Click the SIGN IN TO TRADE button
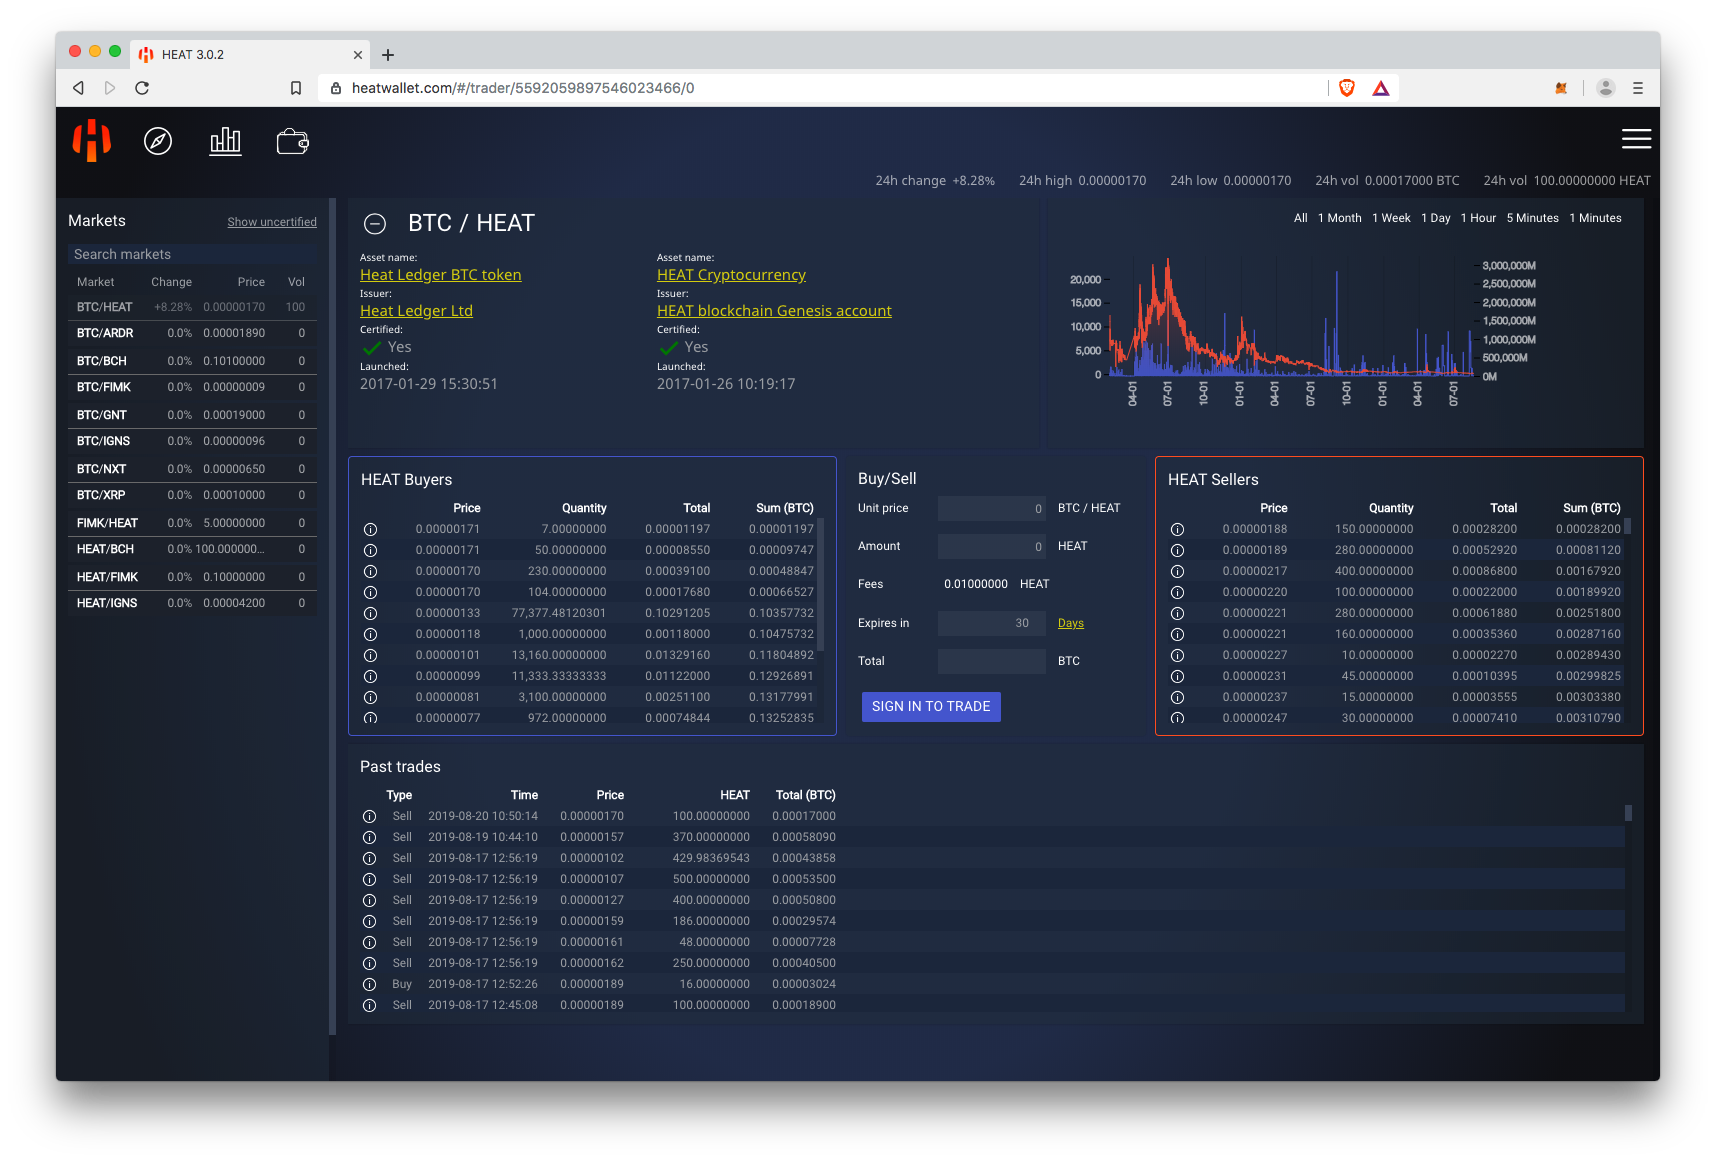 (931, 706)
